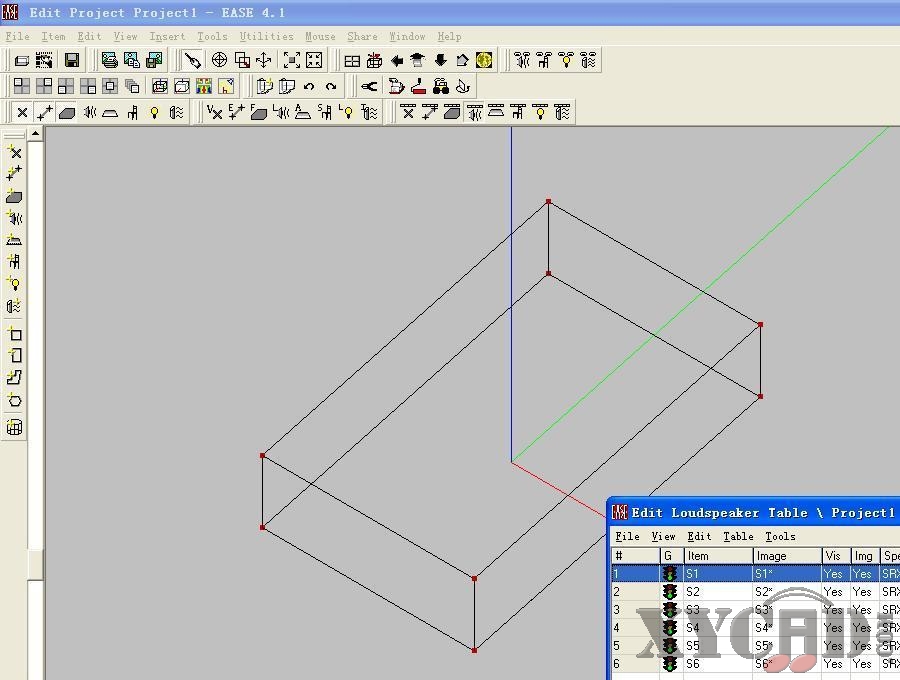
Task: Click the binoculars icon
Action: point(441,87)
